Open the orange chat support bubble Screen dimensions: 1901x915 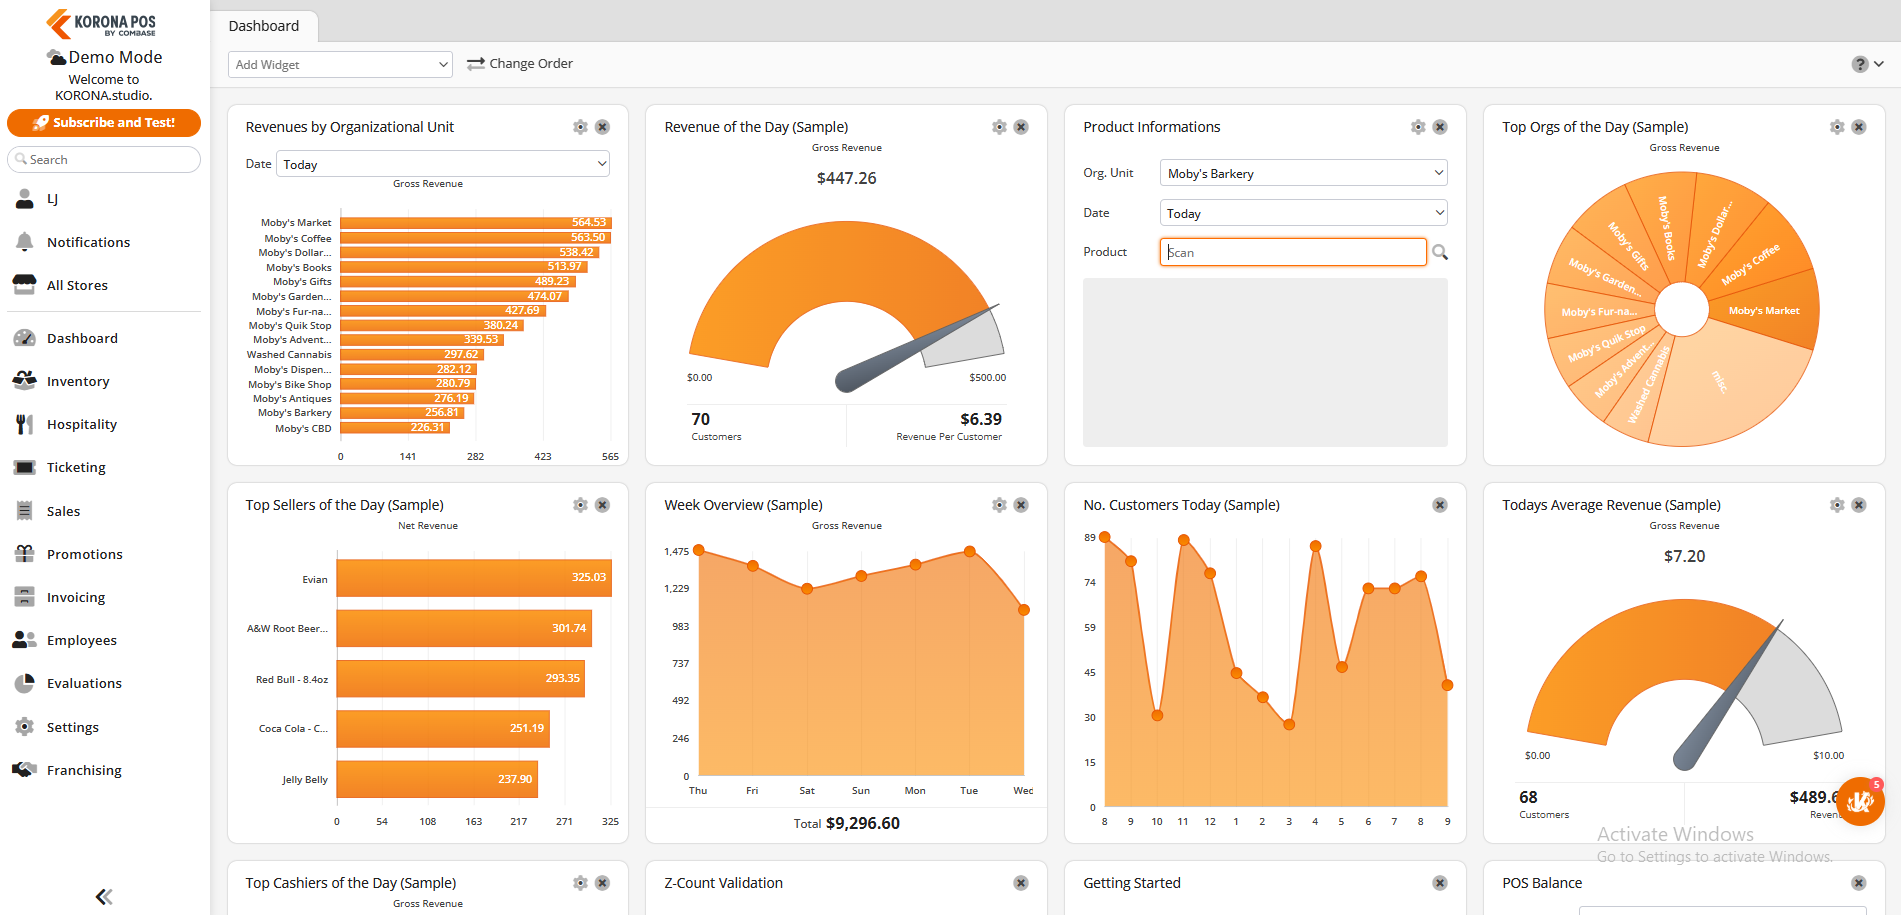[x=1860, y=801]
